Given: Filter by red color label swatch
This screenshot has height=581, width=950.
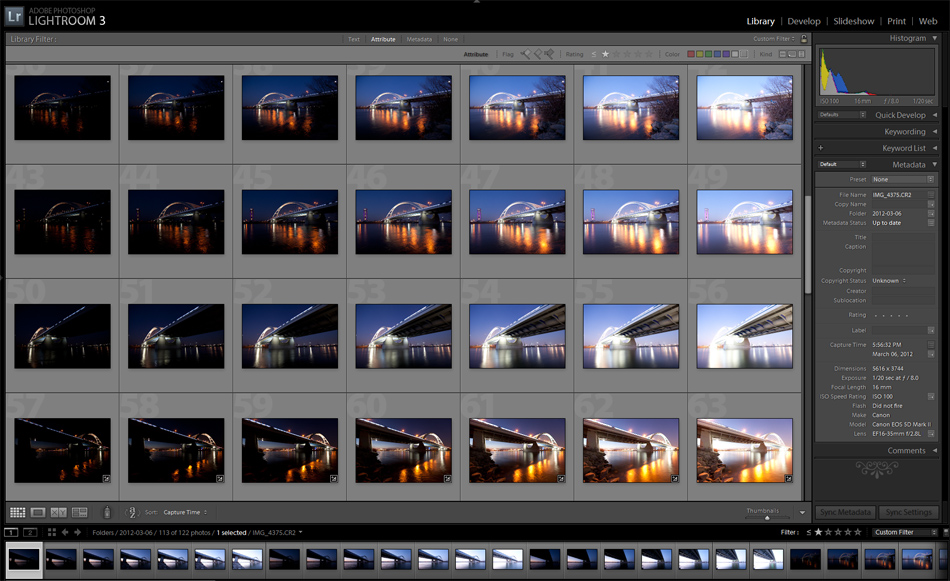Looking at the screenshot, I should (x=691, y=54).
